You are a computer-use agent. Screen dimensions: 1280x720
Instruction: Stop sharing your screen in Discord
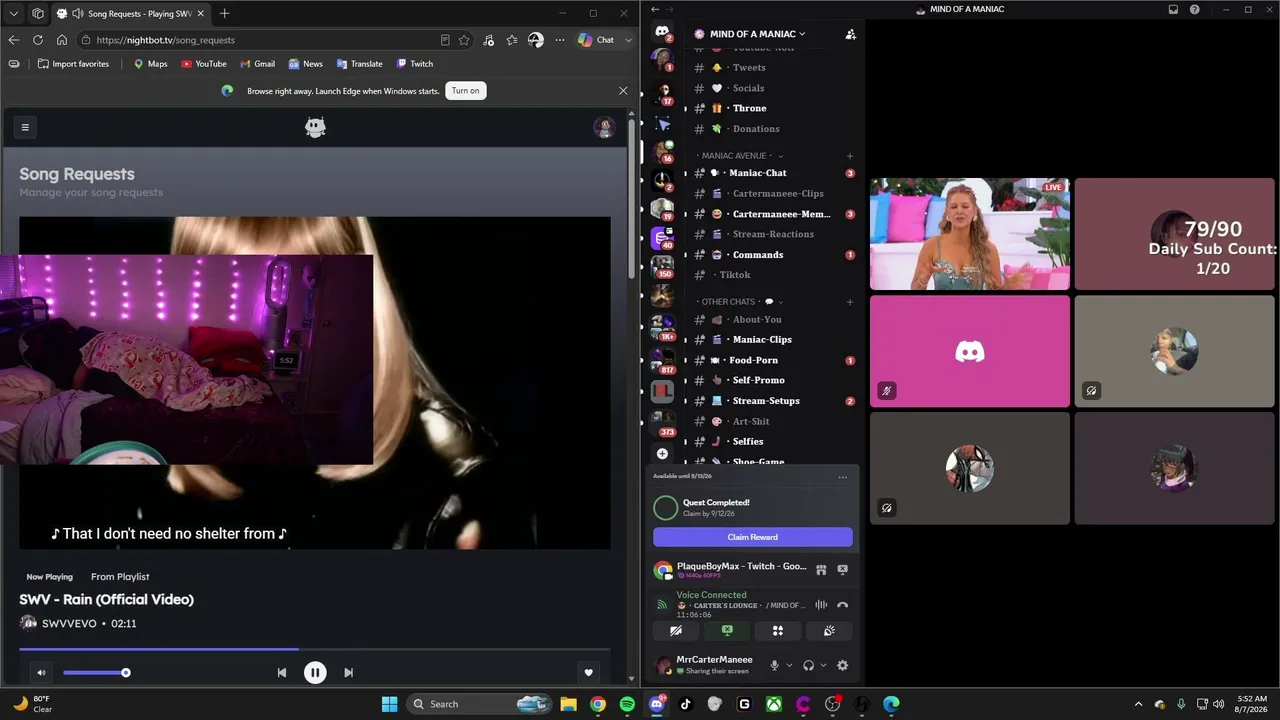[727, 631]
